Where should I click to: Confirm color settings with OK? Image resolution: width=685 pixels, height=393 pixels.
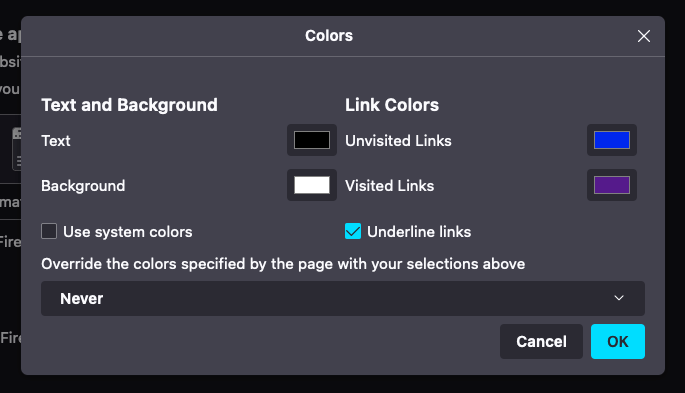pos(618,341)
